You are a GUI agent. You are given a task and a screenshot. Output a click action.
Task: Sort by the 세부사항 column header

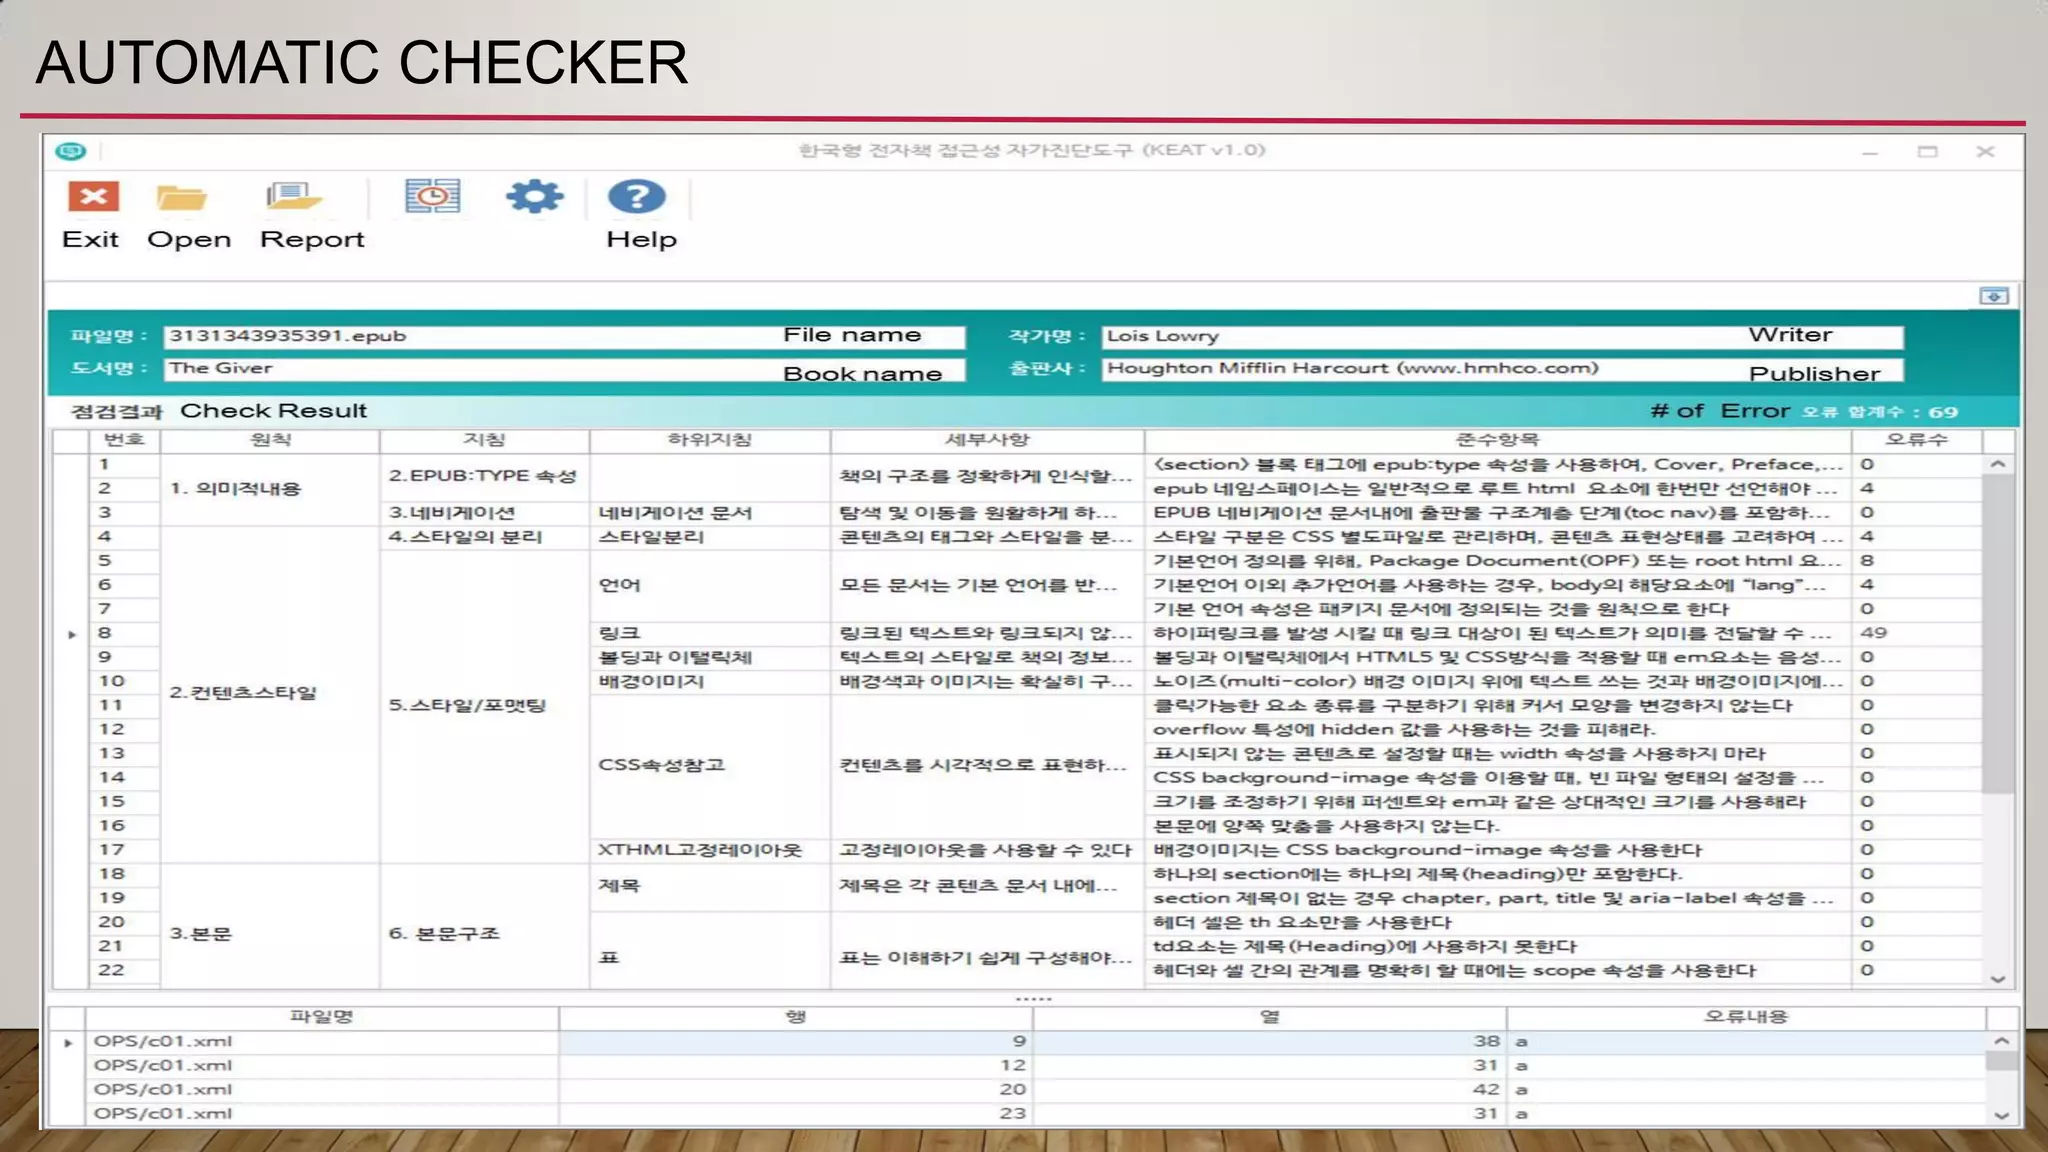(987, 440)
